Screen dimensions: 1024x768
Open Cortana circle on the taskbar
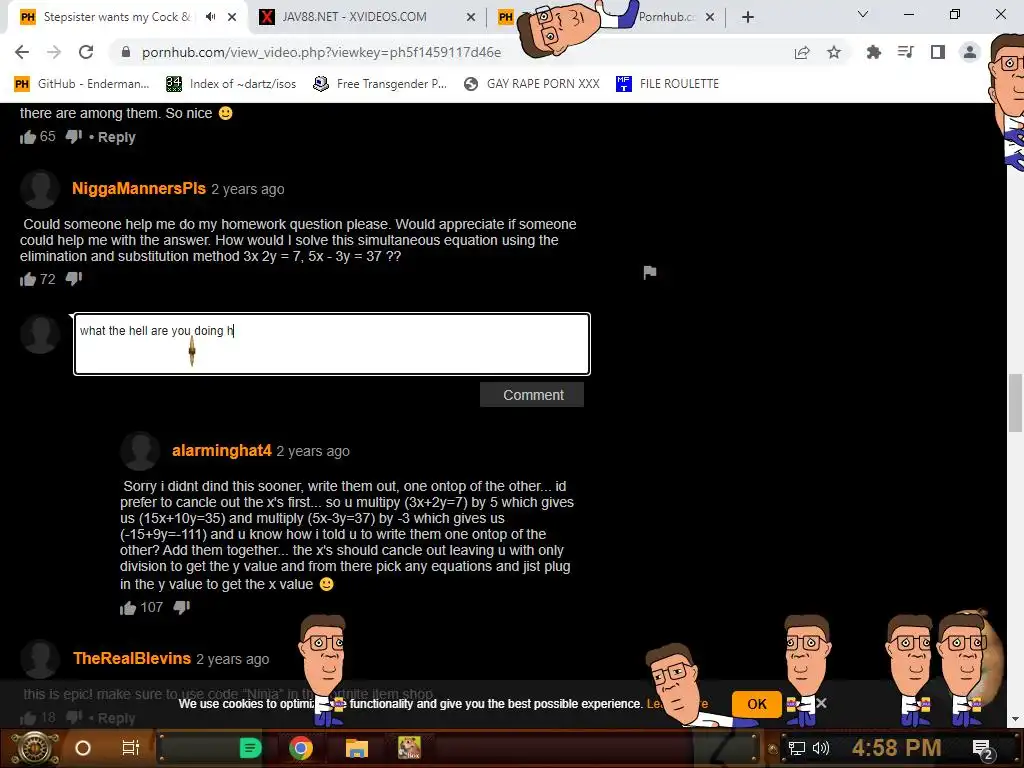coord(83,748)
